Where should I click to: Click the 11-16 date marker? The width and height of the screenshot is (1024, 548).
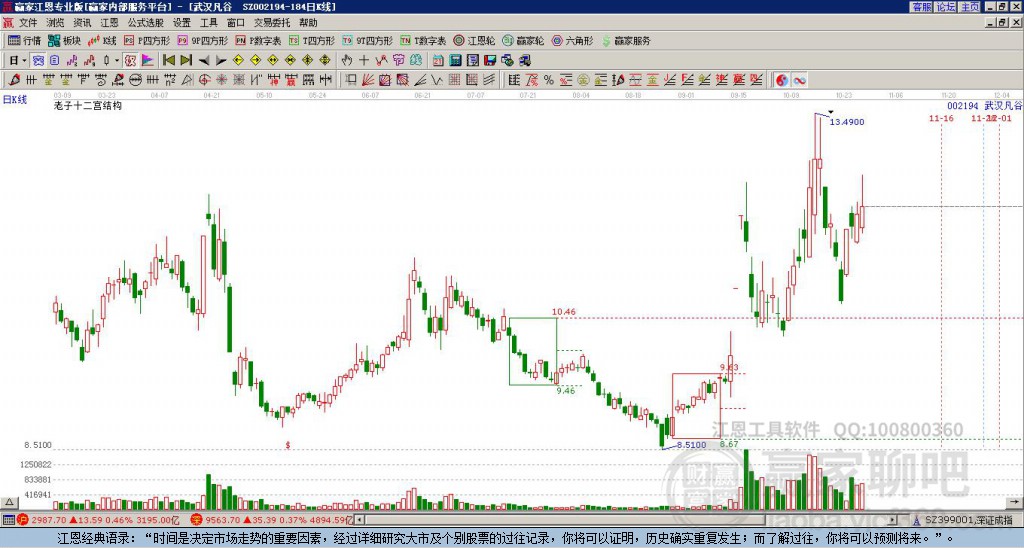941,118
